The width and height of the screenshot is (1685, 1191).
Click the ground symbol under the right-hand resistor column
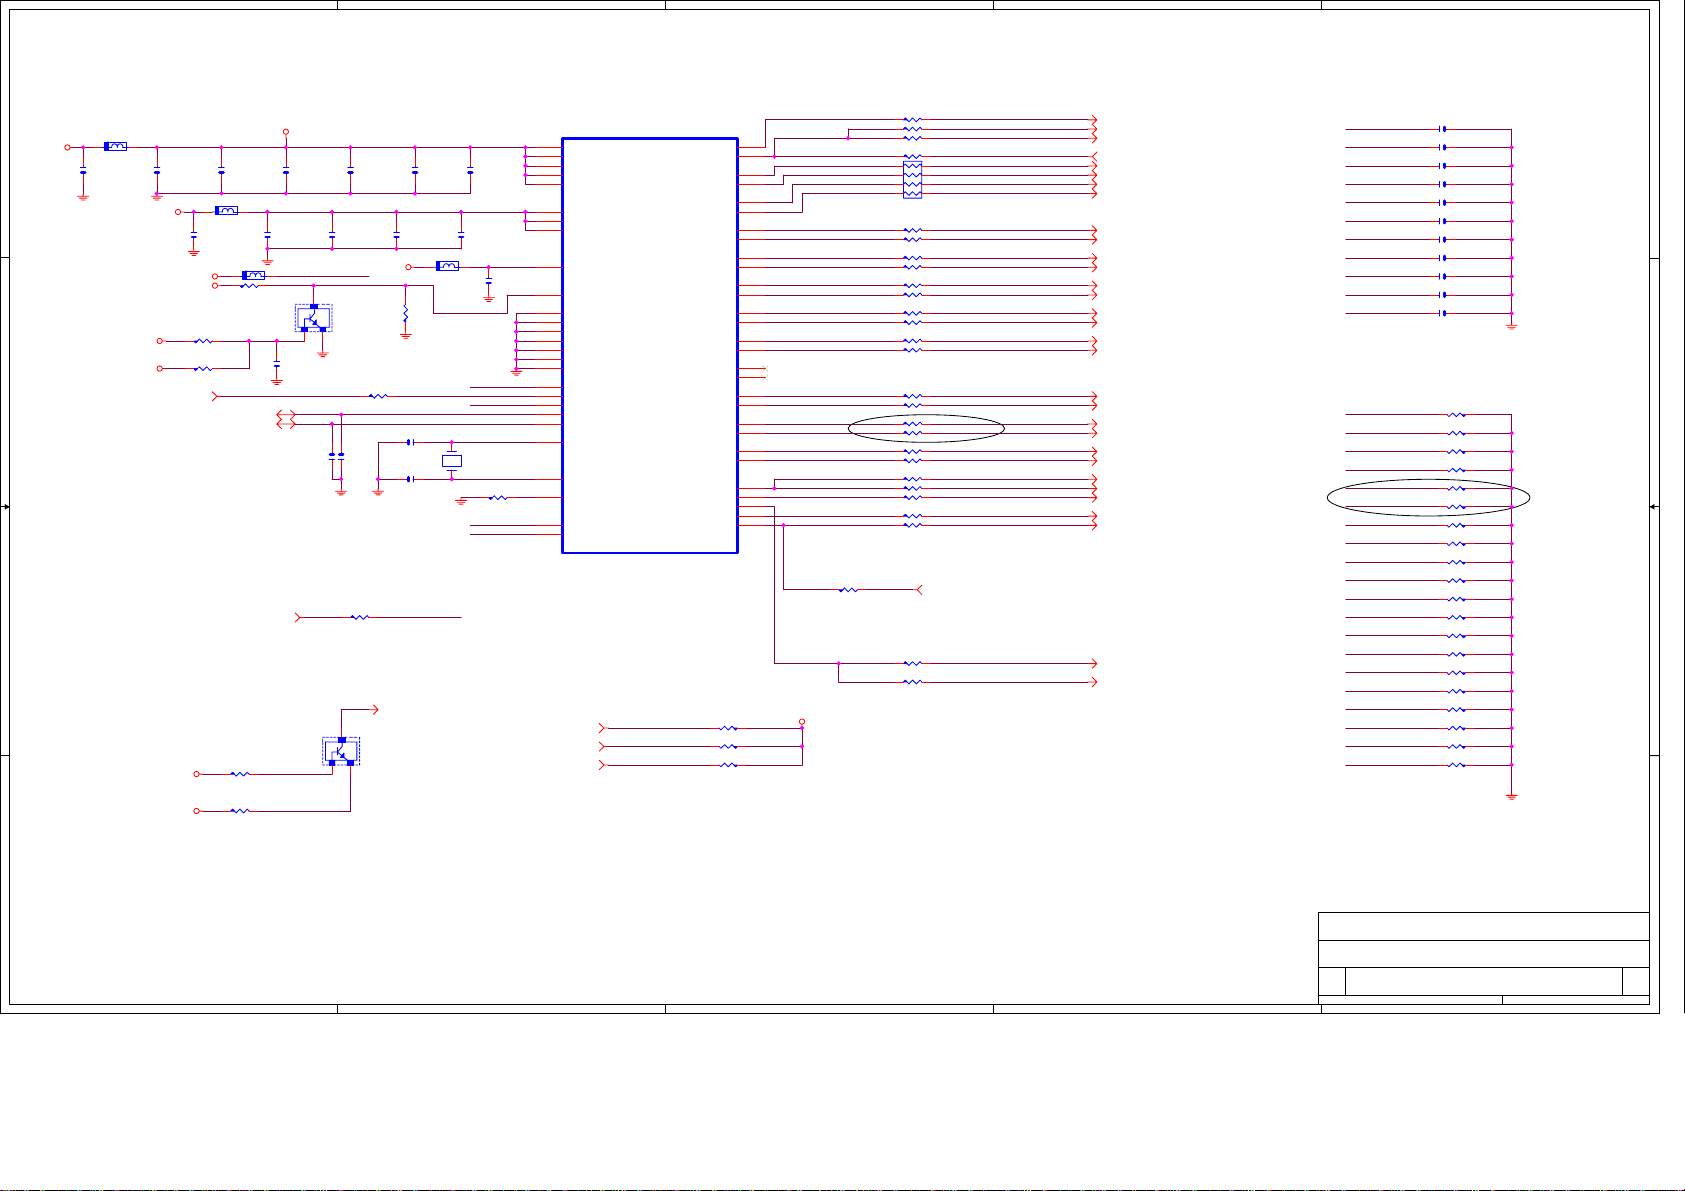point(1512,796)
